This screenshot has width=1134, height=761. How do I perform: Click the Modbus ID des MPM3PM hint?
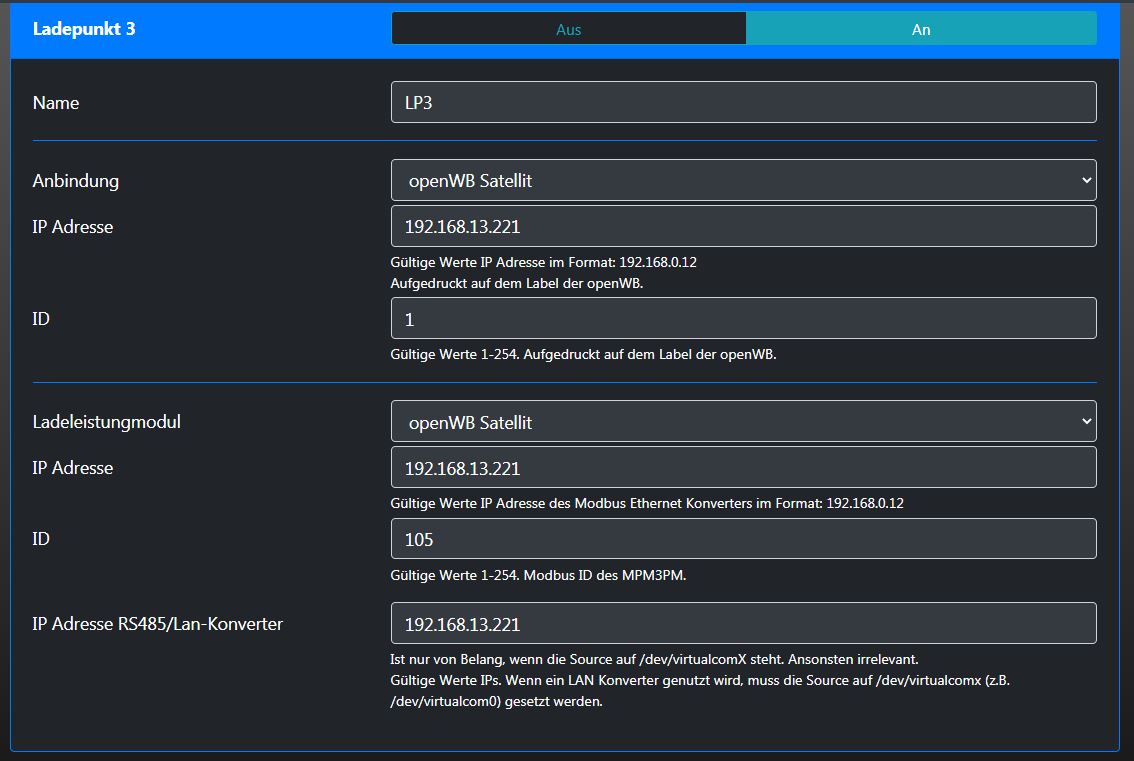538,575
